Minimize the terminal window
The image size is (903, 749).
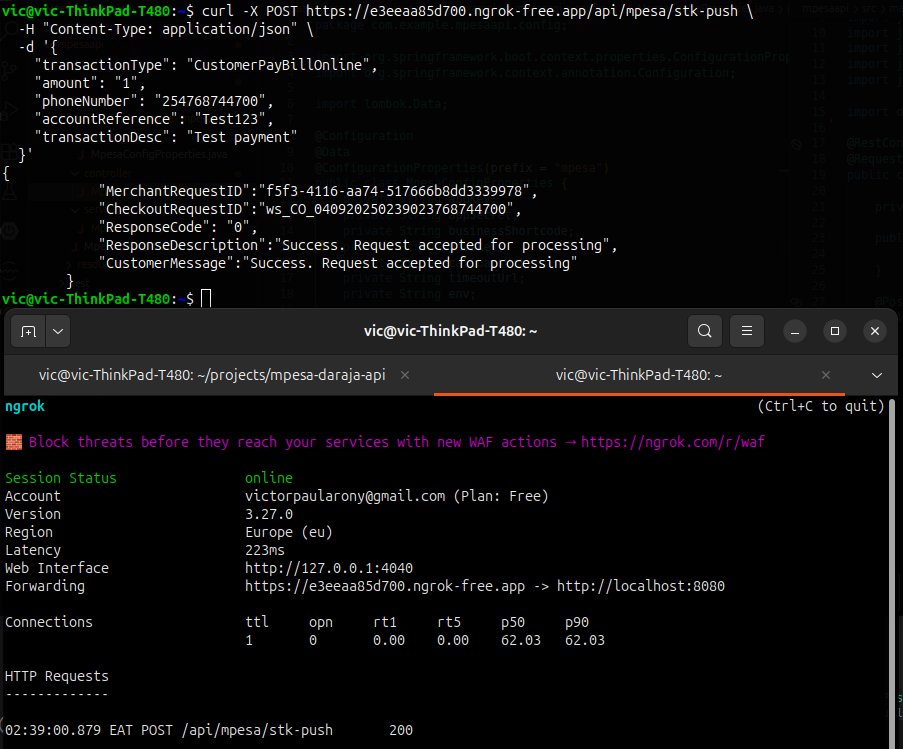click(795, 331)
